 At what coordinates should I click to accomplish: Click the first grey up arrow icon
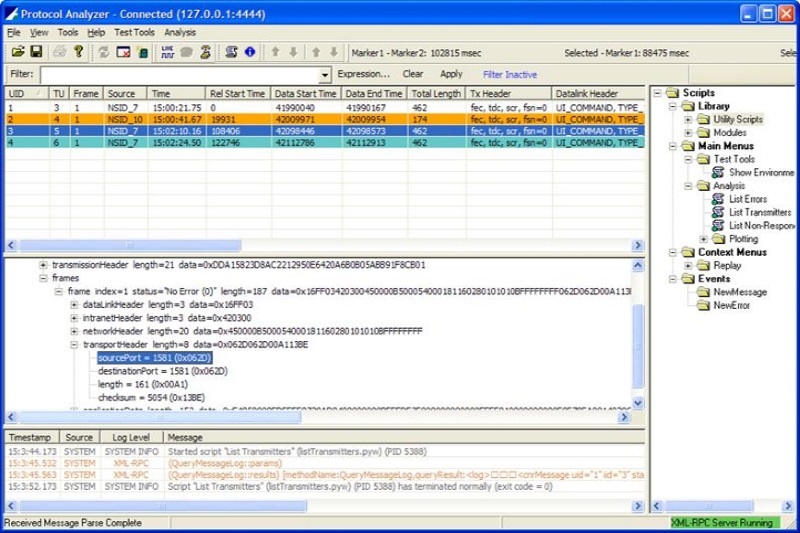click(276, 52)
